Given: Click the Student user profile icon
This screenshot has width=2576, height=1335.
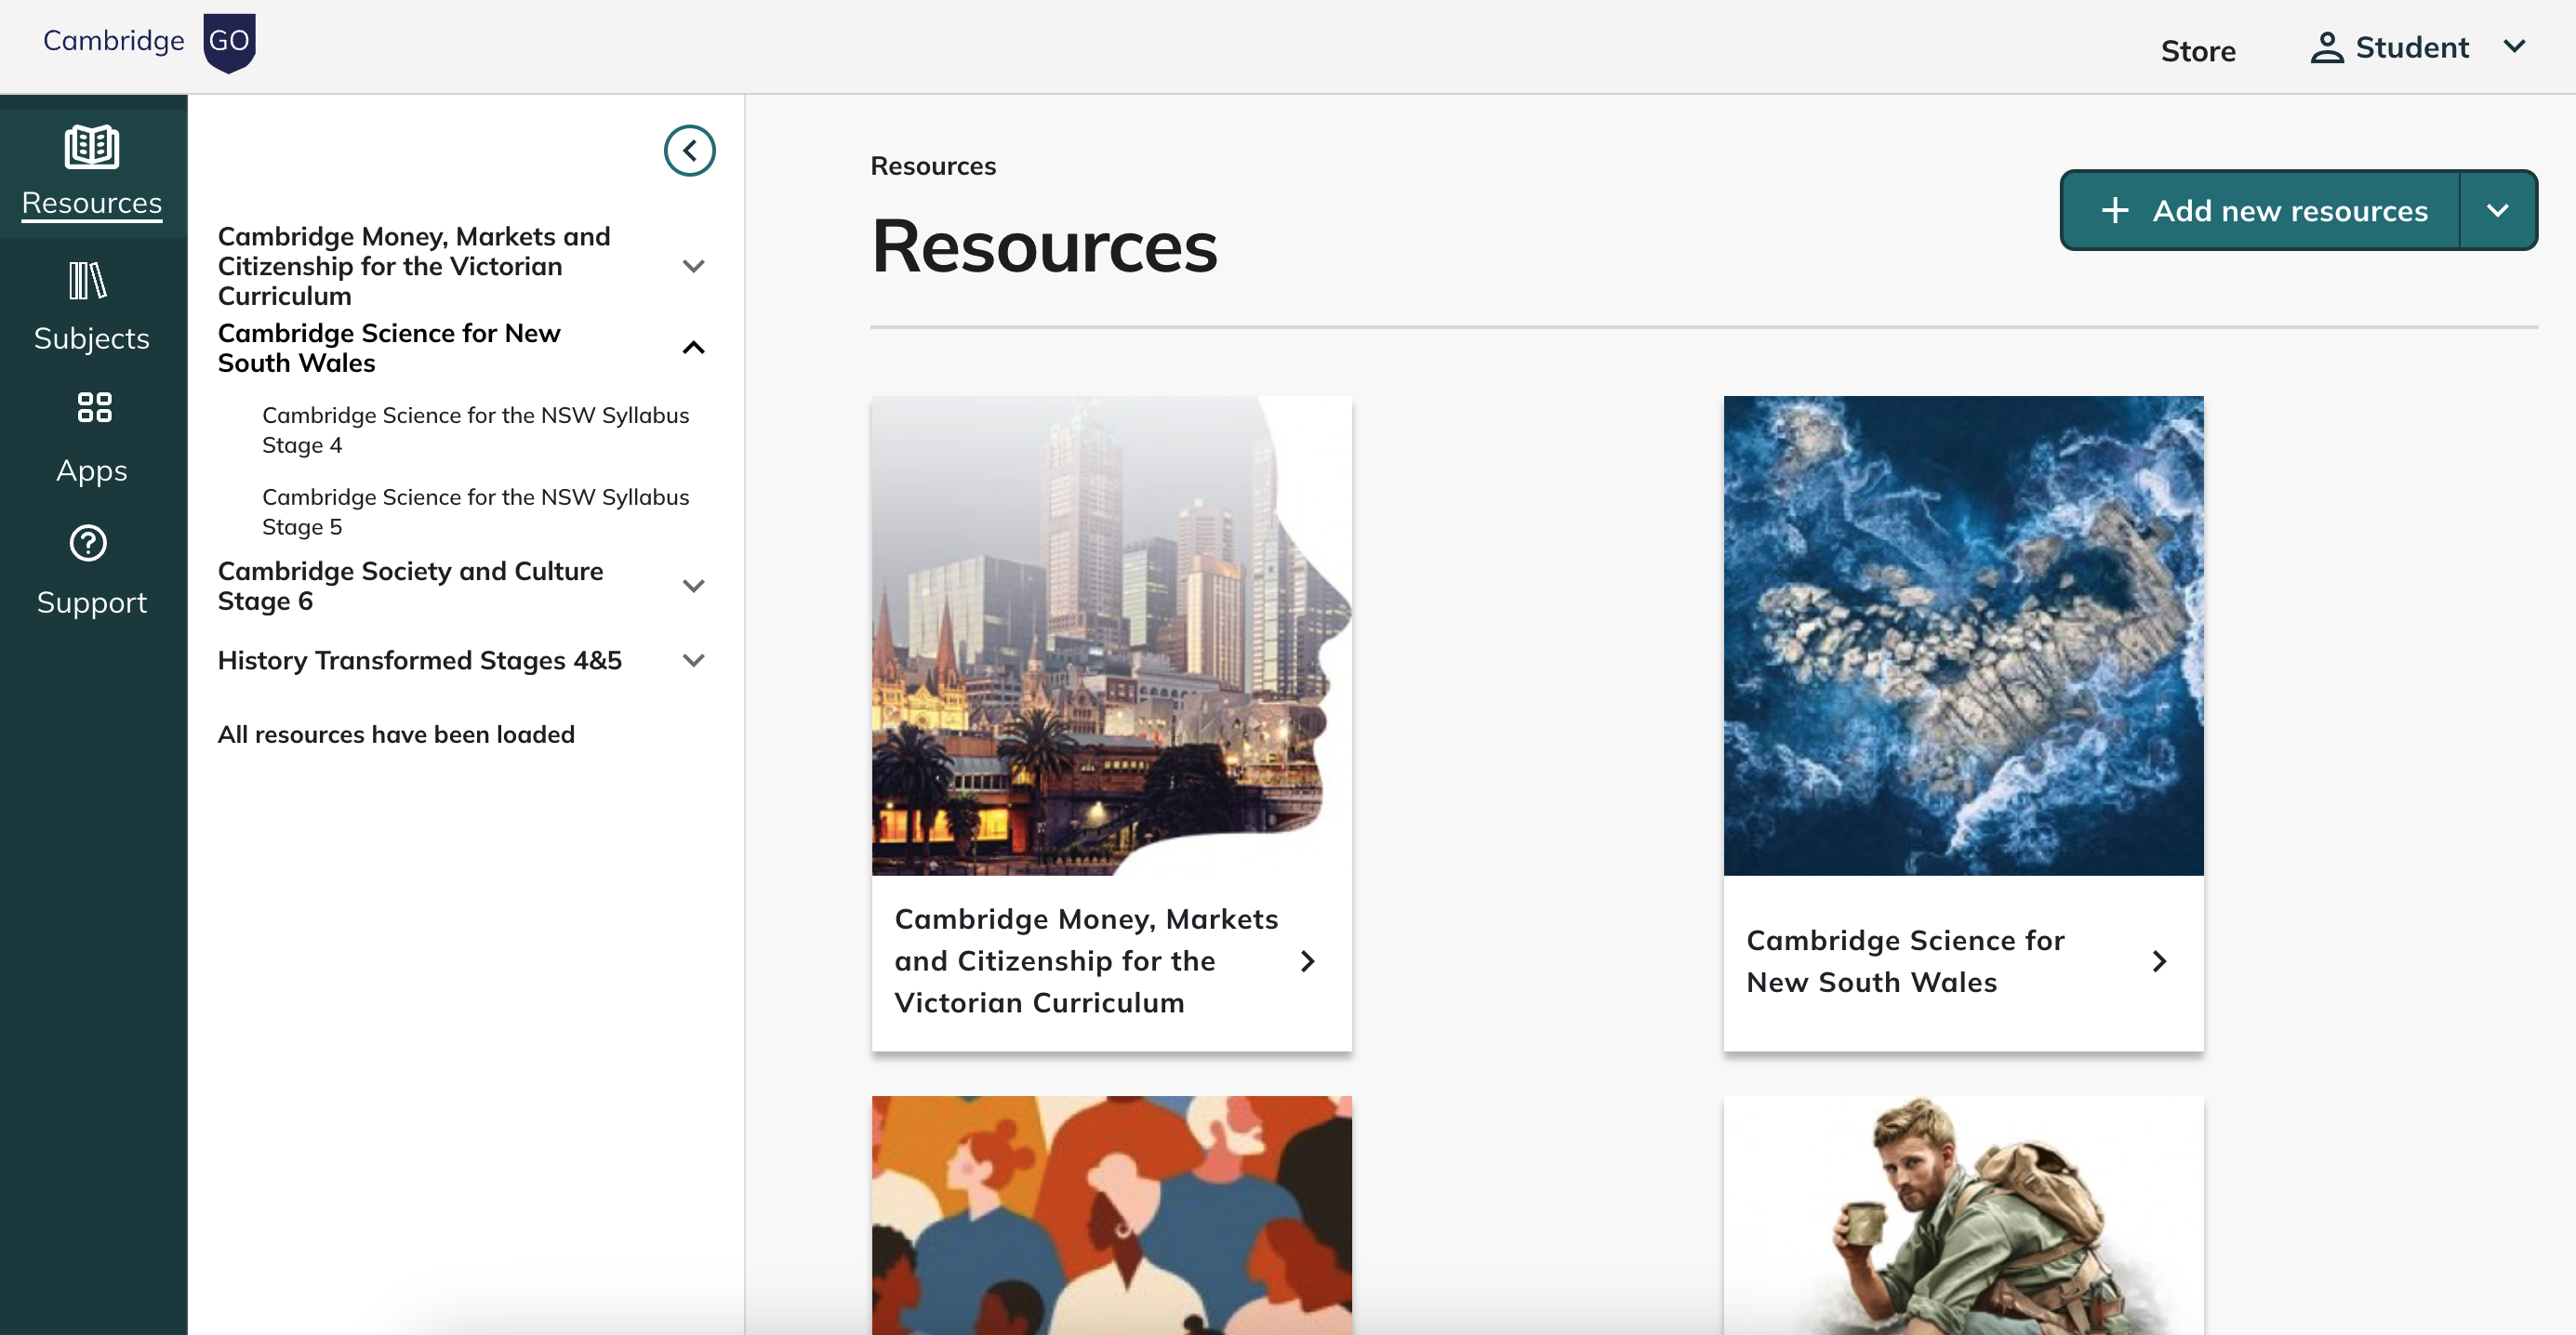Looking at the screenshot, I should [2327, 47].
